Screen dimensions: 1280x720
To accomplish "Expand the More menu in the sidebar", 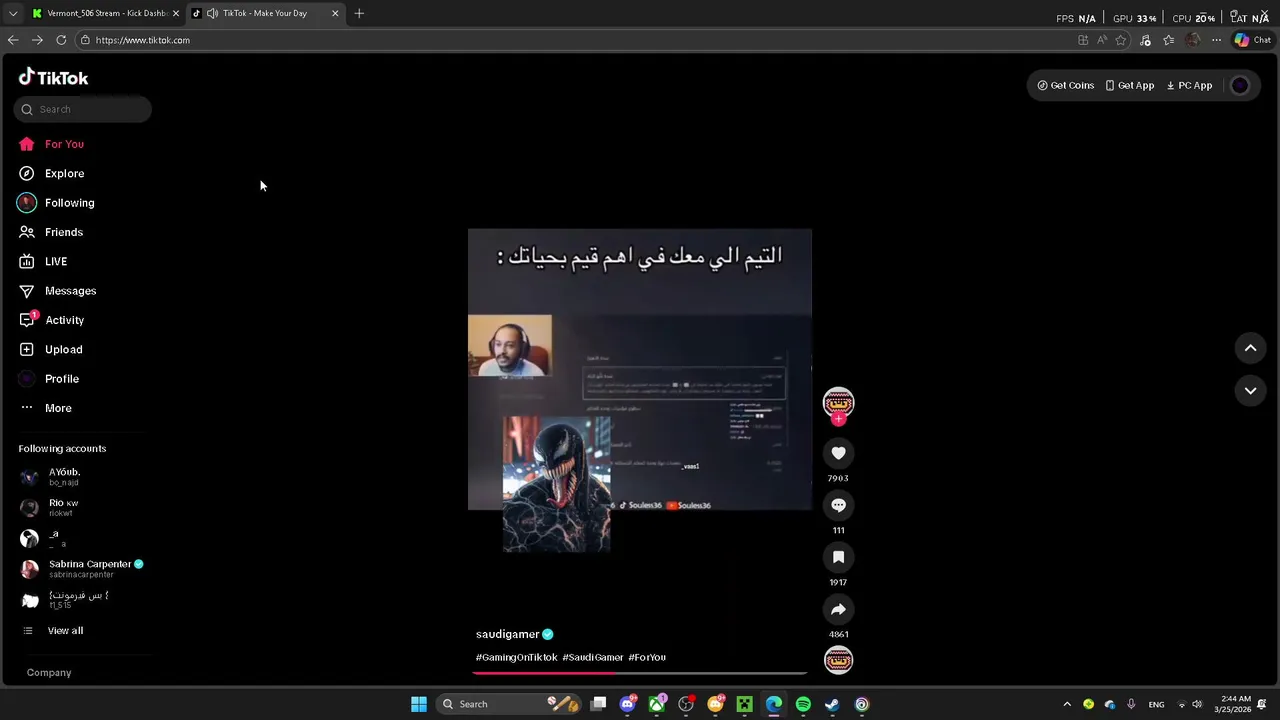I will coord(46,408).
